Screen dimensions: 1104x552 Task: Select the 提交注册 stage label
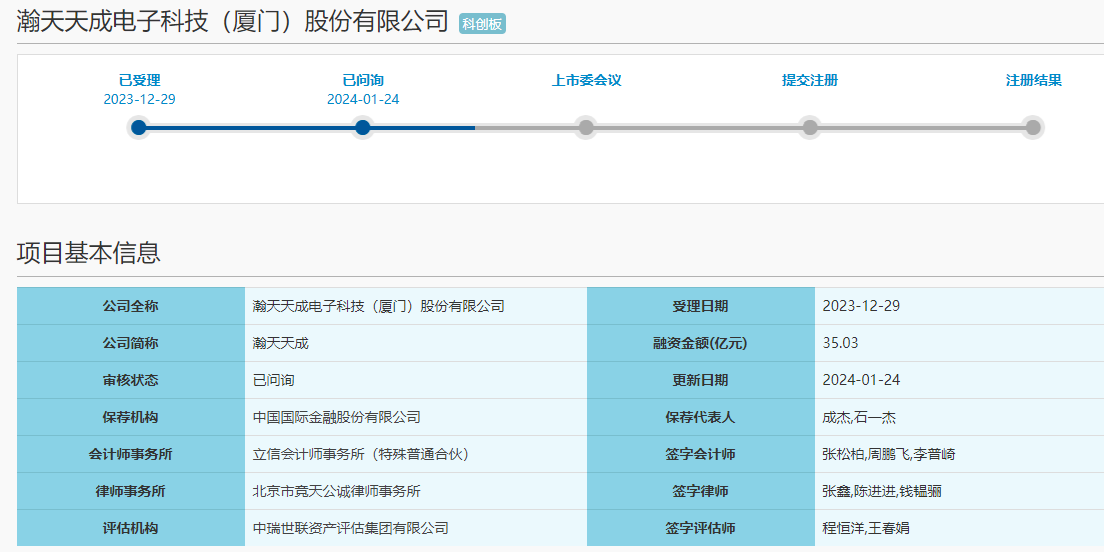[x=810, y=80]
